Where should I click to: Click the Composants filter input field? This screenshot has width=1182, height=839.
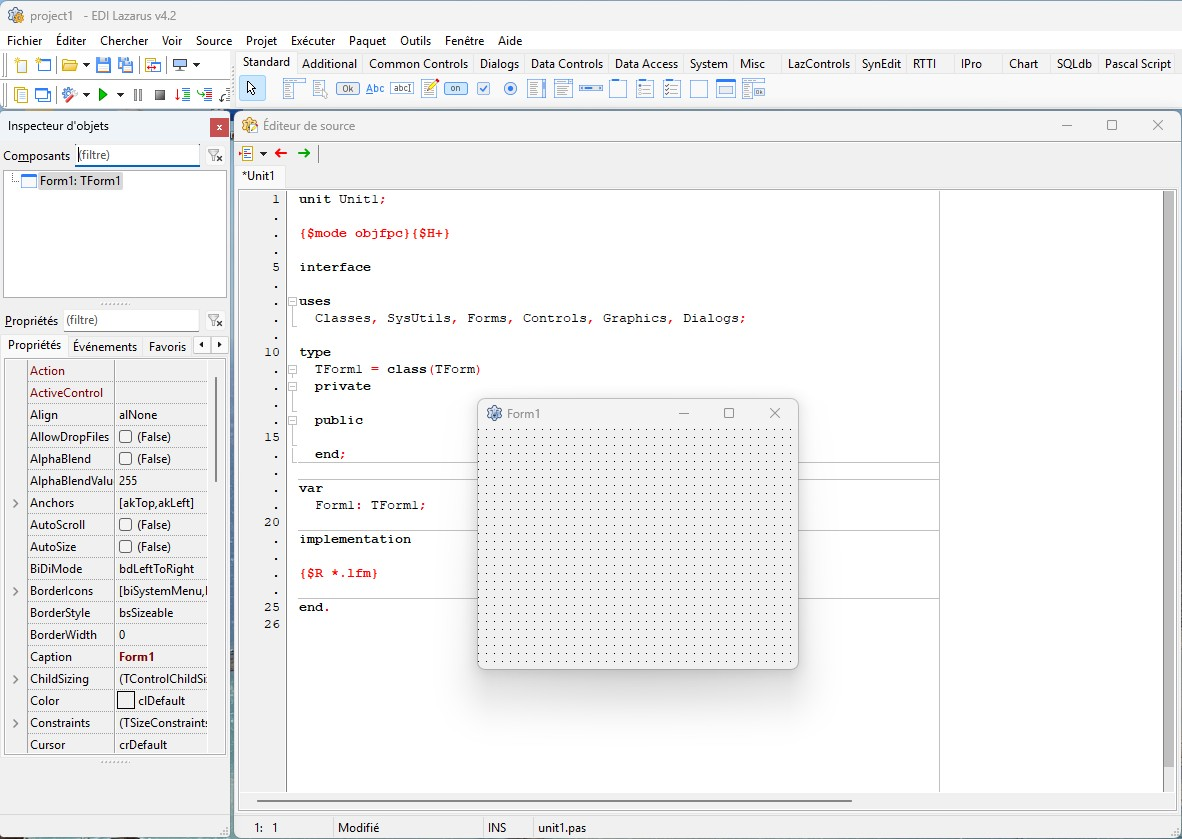(137, 155)
